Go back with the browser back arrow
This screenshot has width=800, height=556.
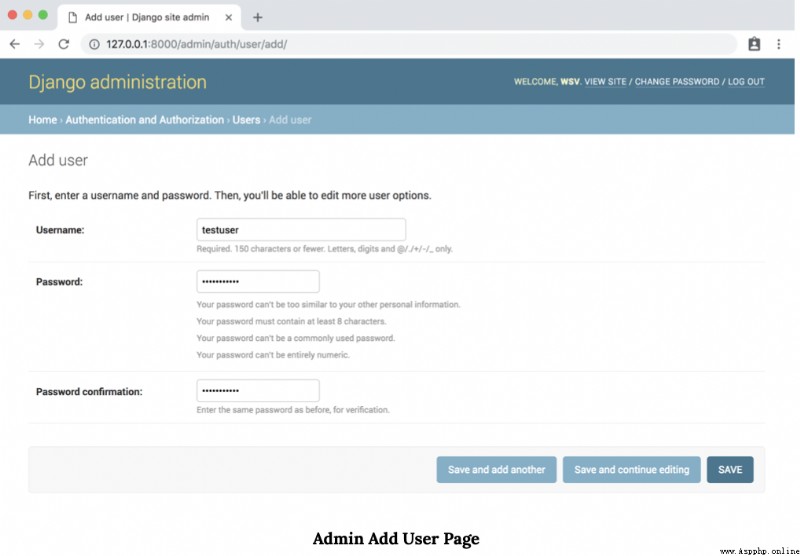pos(15,44)
